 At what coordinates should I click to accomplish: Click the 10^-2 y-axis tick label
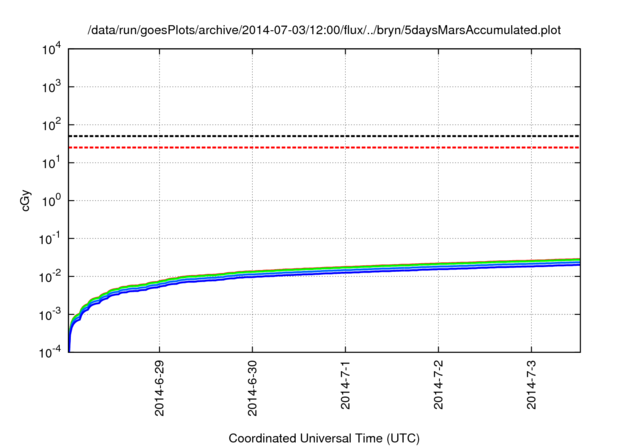[51, 277]
